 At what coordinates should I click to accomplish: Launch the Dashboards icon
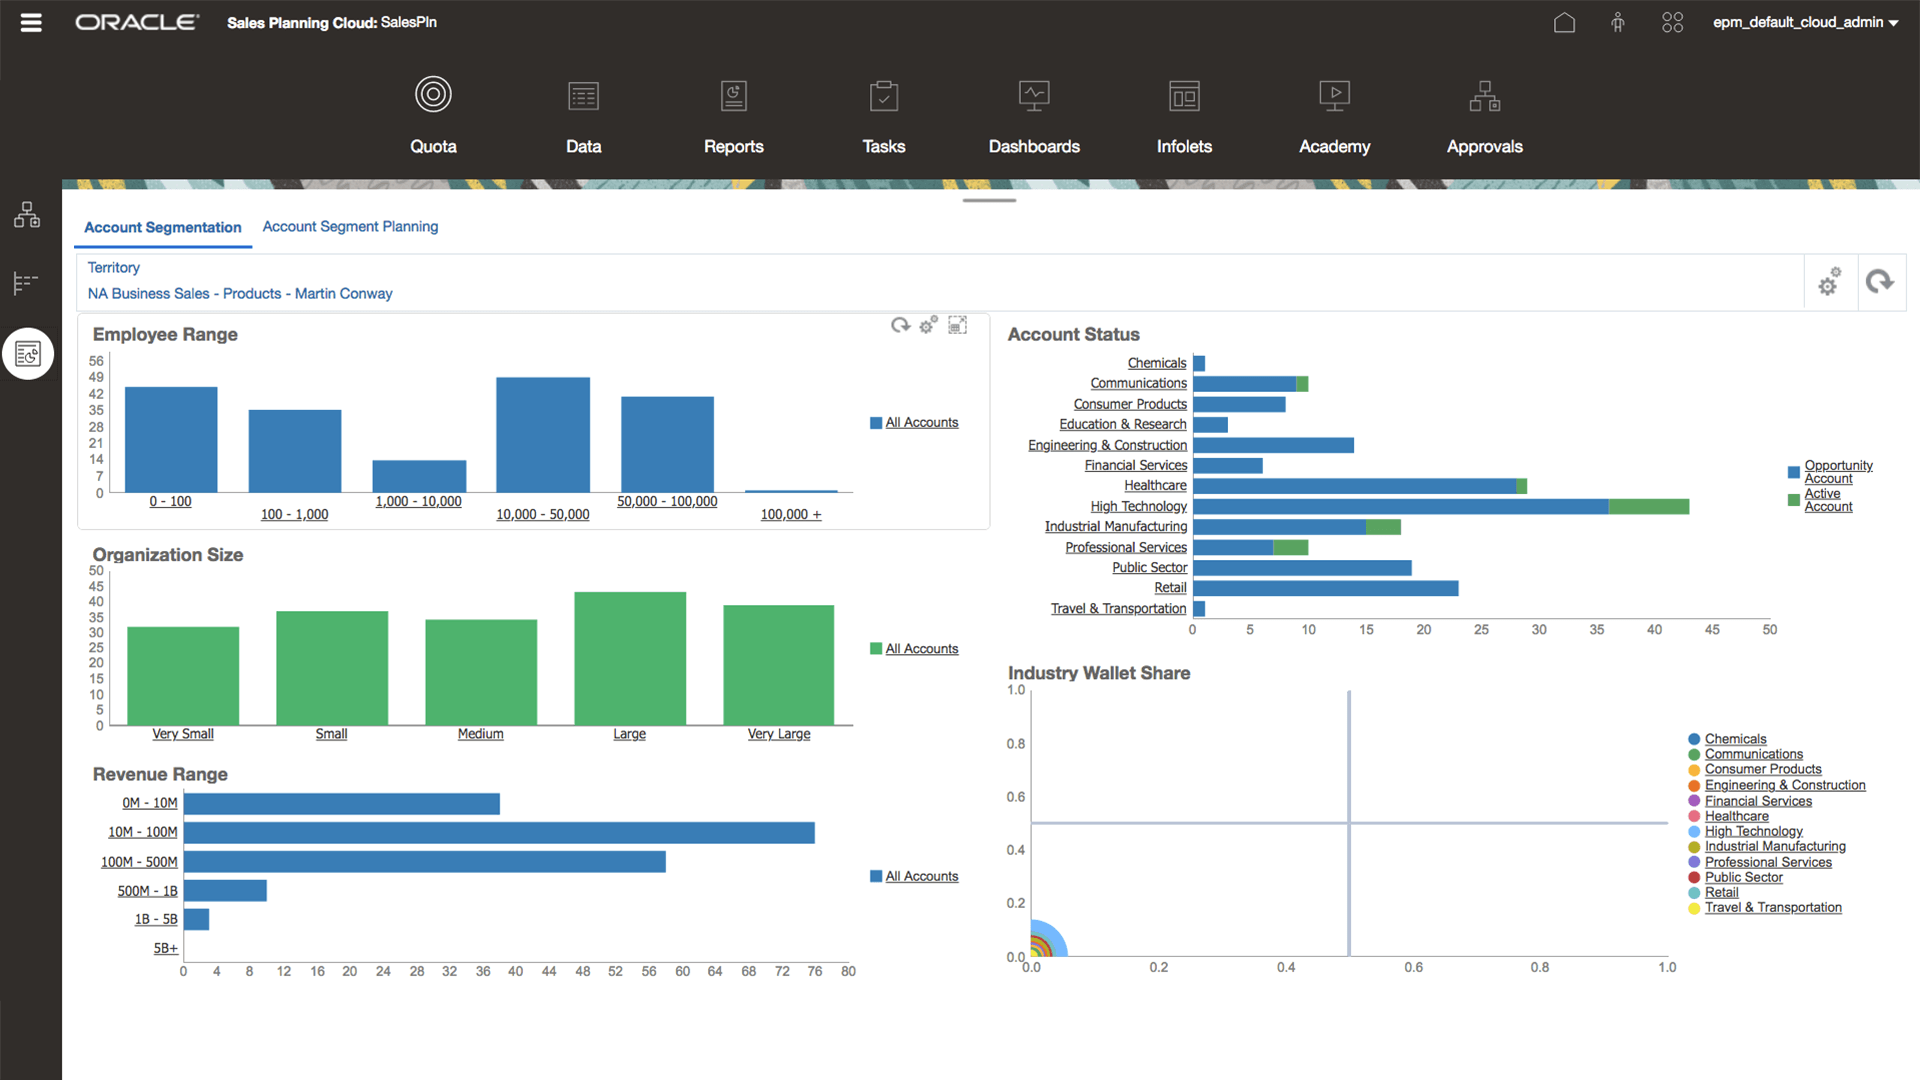(1033, 95)
